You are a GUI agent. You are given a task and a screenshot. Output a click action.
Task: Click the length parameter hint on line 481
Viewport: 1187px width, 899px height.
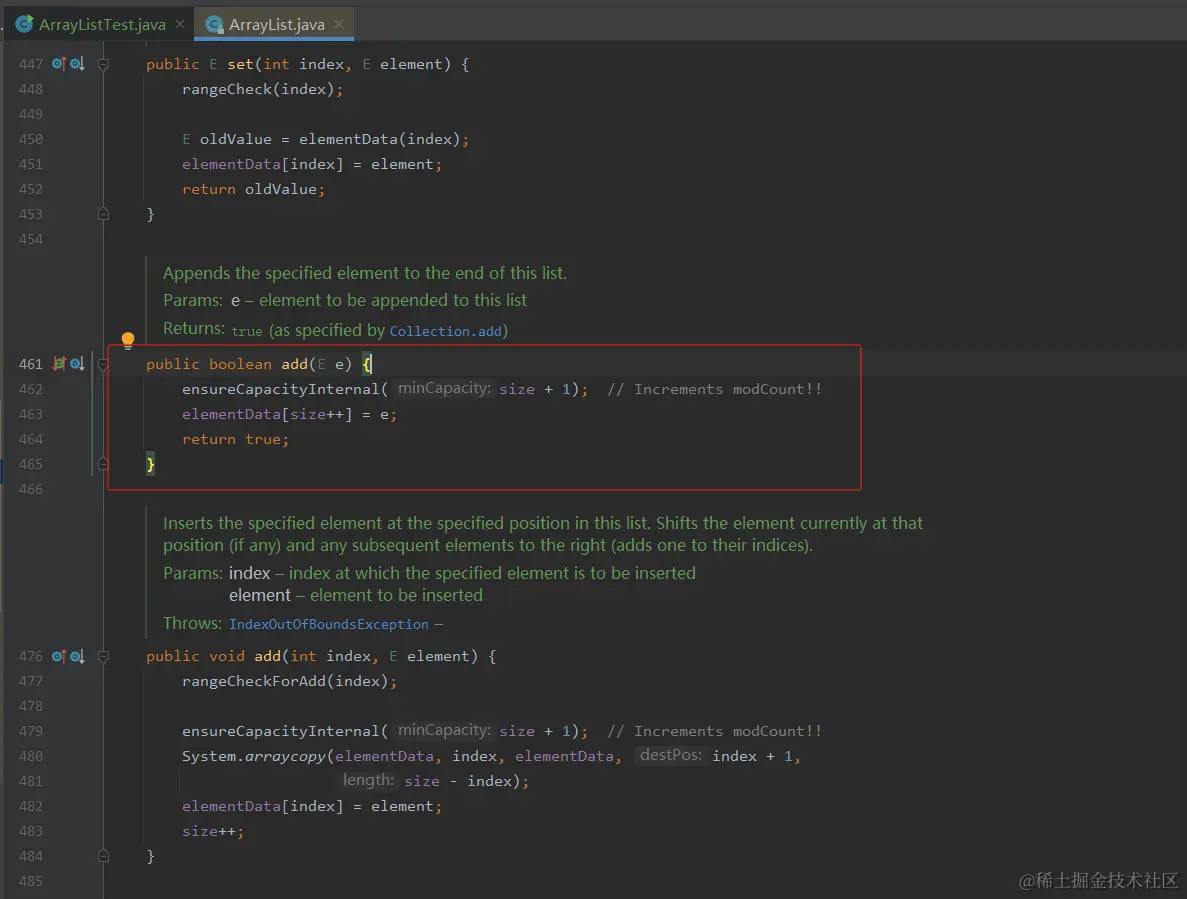[368, 780]
